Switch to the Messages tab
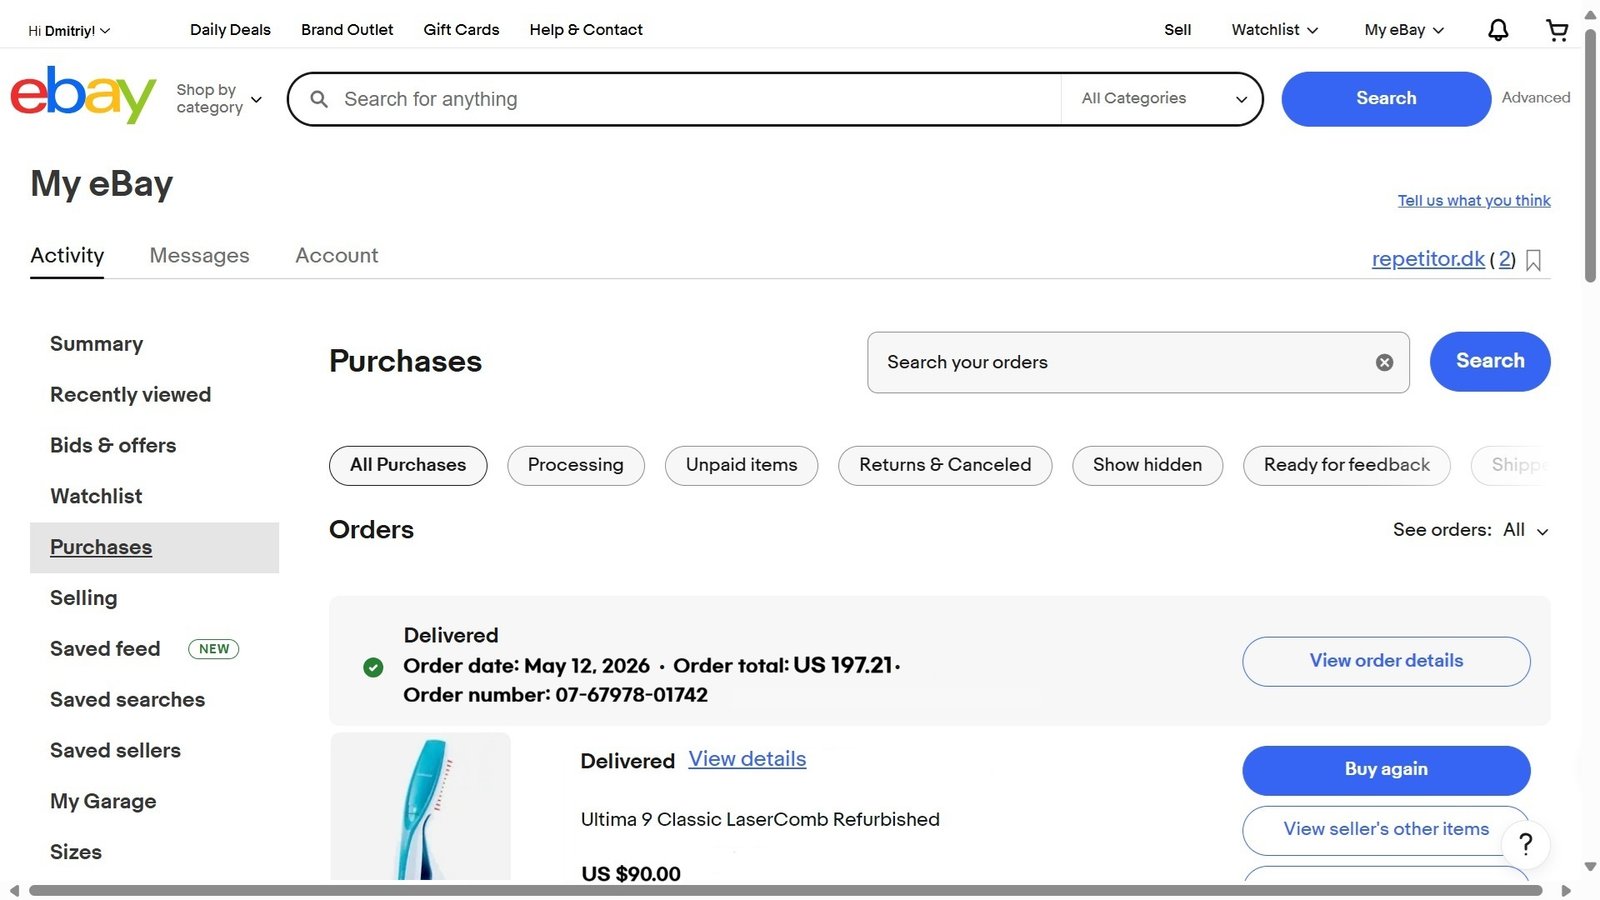Image resolution: width=1600 pixels, height=900 pixels. [199, 256]
